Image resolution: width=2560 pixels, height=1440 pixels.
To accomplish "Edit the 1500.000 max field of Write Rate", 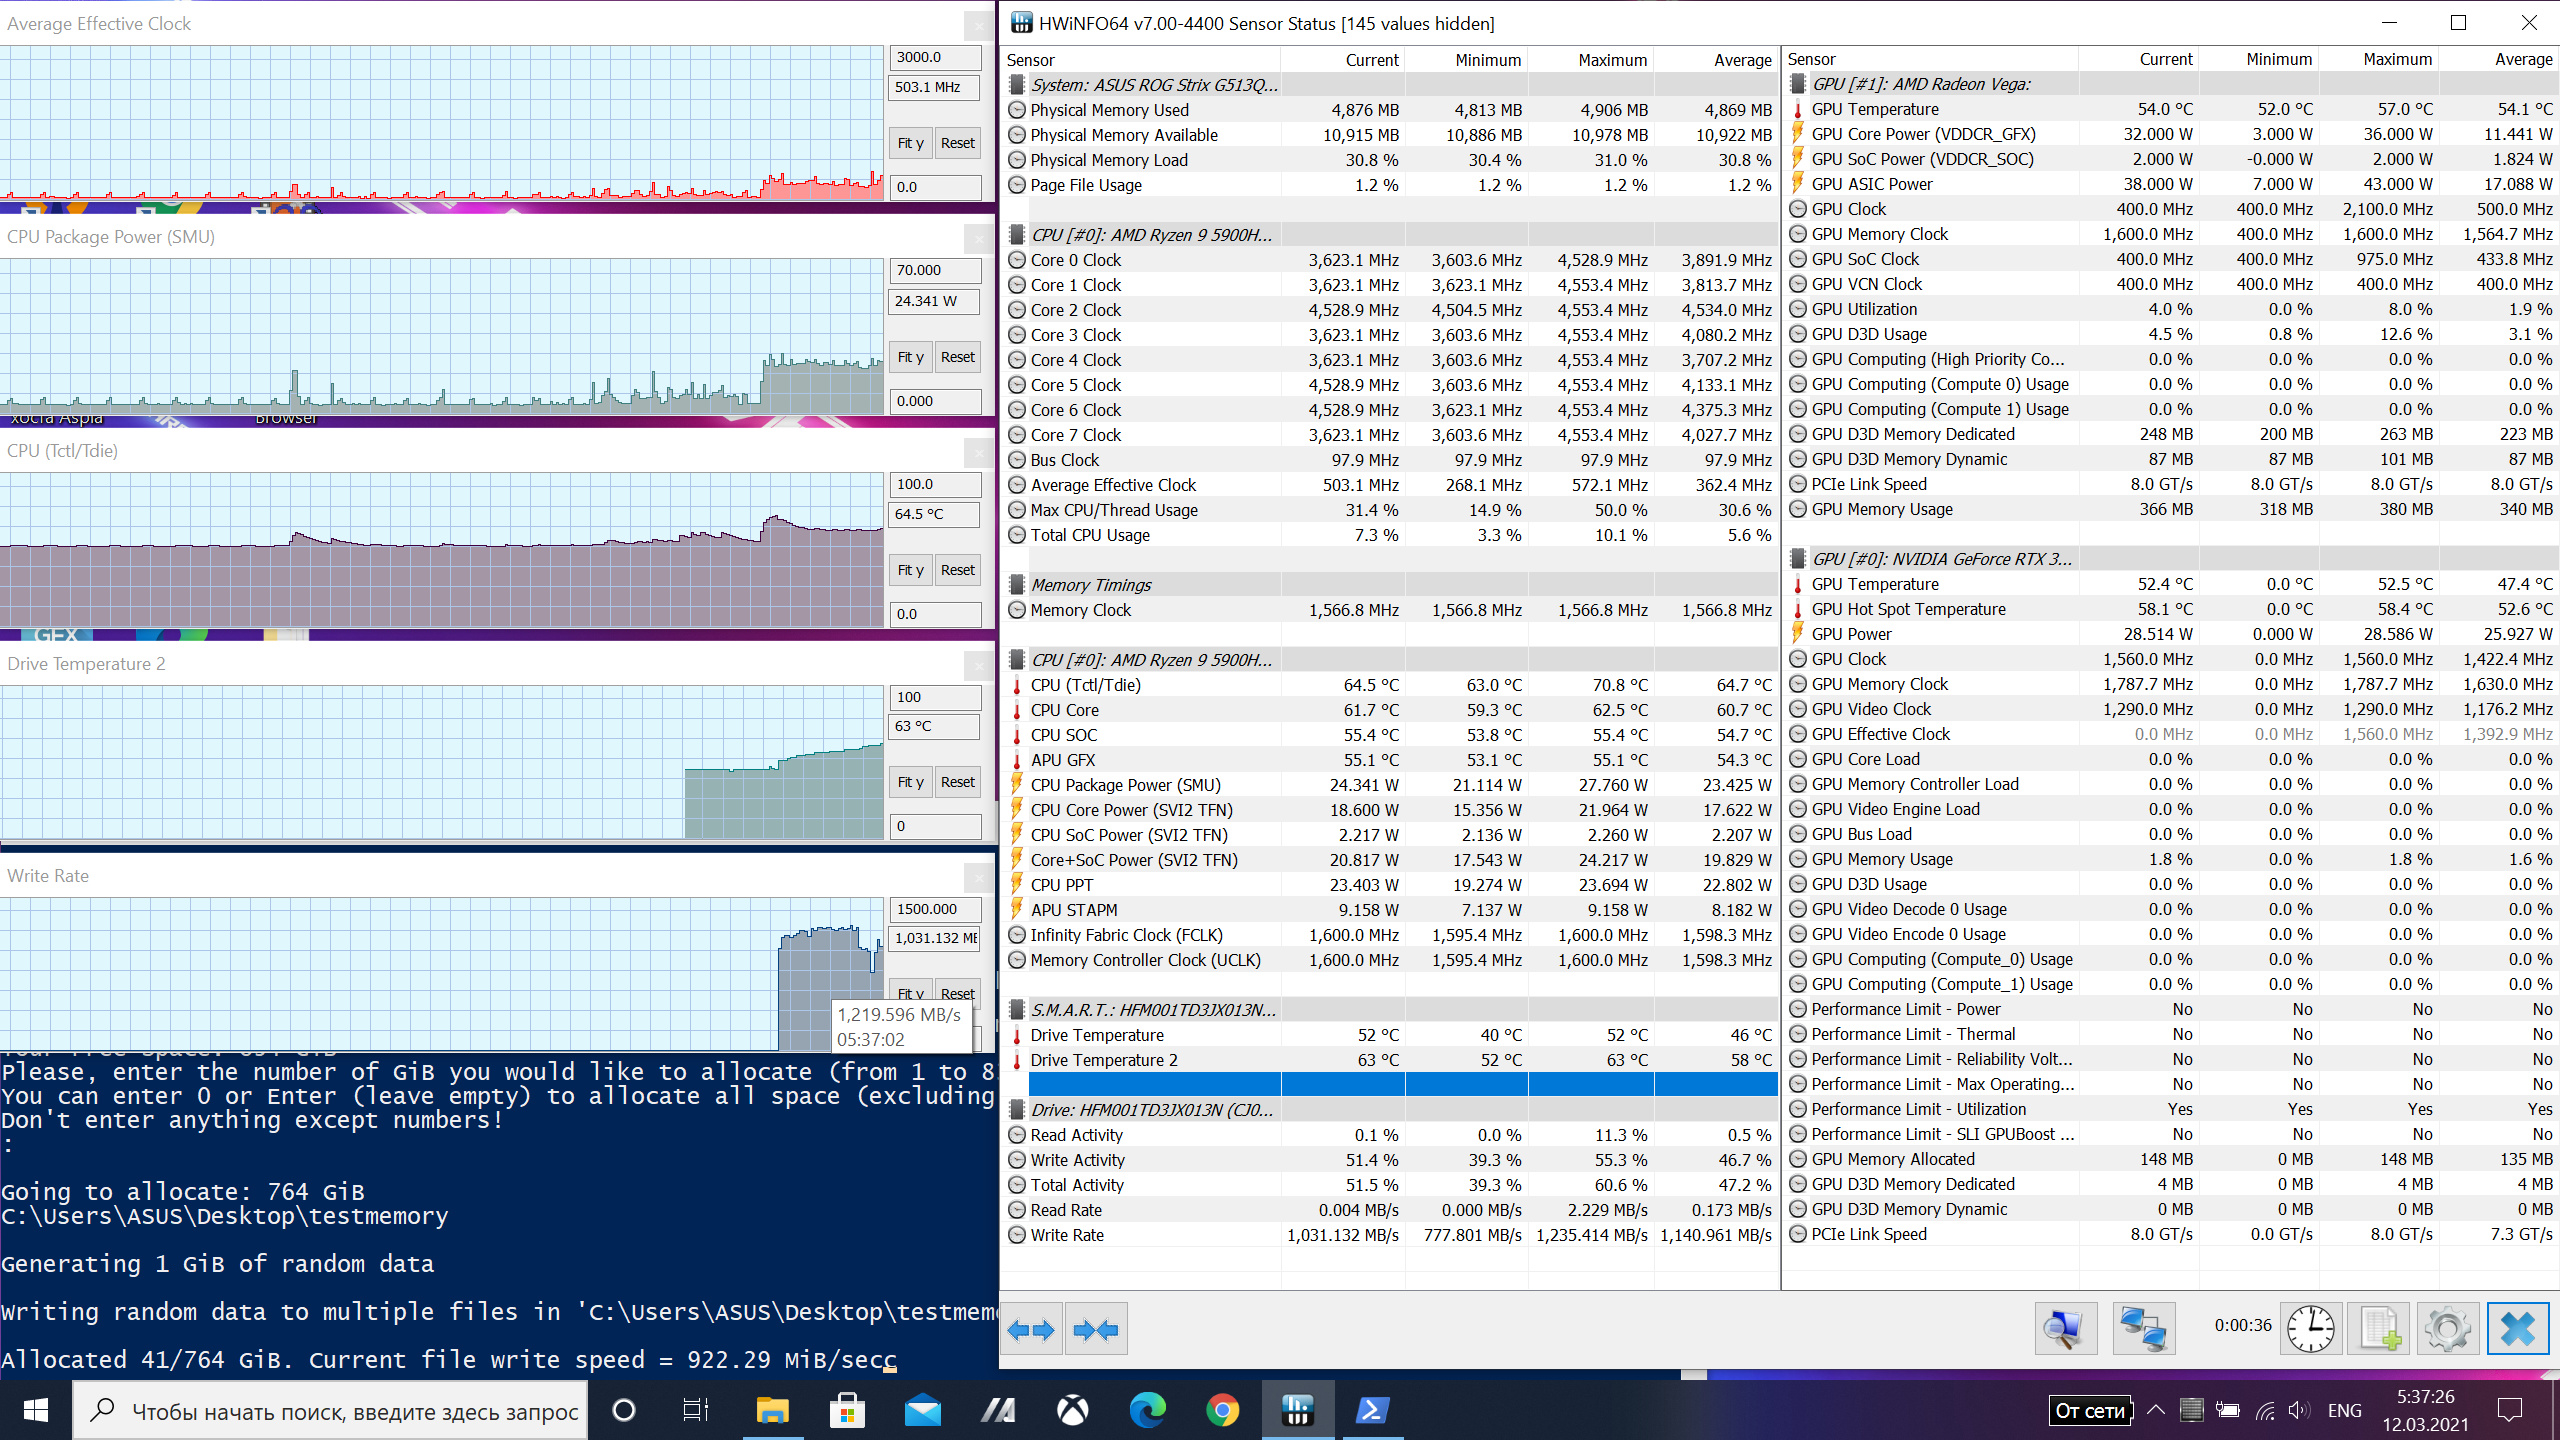I will point(935,909).
